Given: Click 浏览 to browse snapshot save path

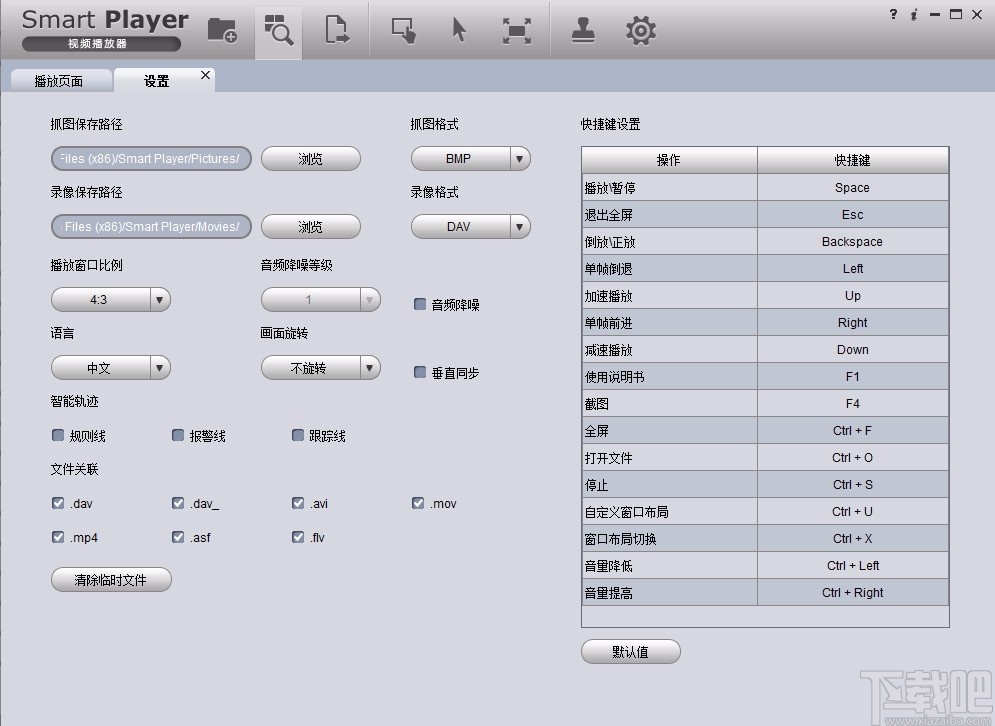Looking at the screenshot, I should [310, 158].
